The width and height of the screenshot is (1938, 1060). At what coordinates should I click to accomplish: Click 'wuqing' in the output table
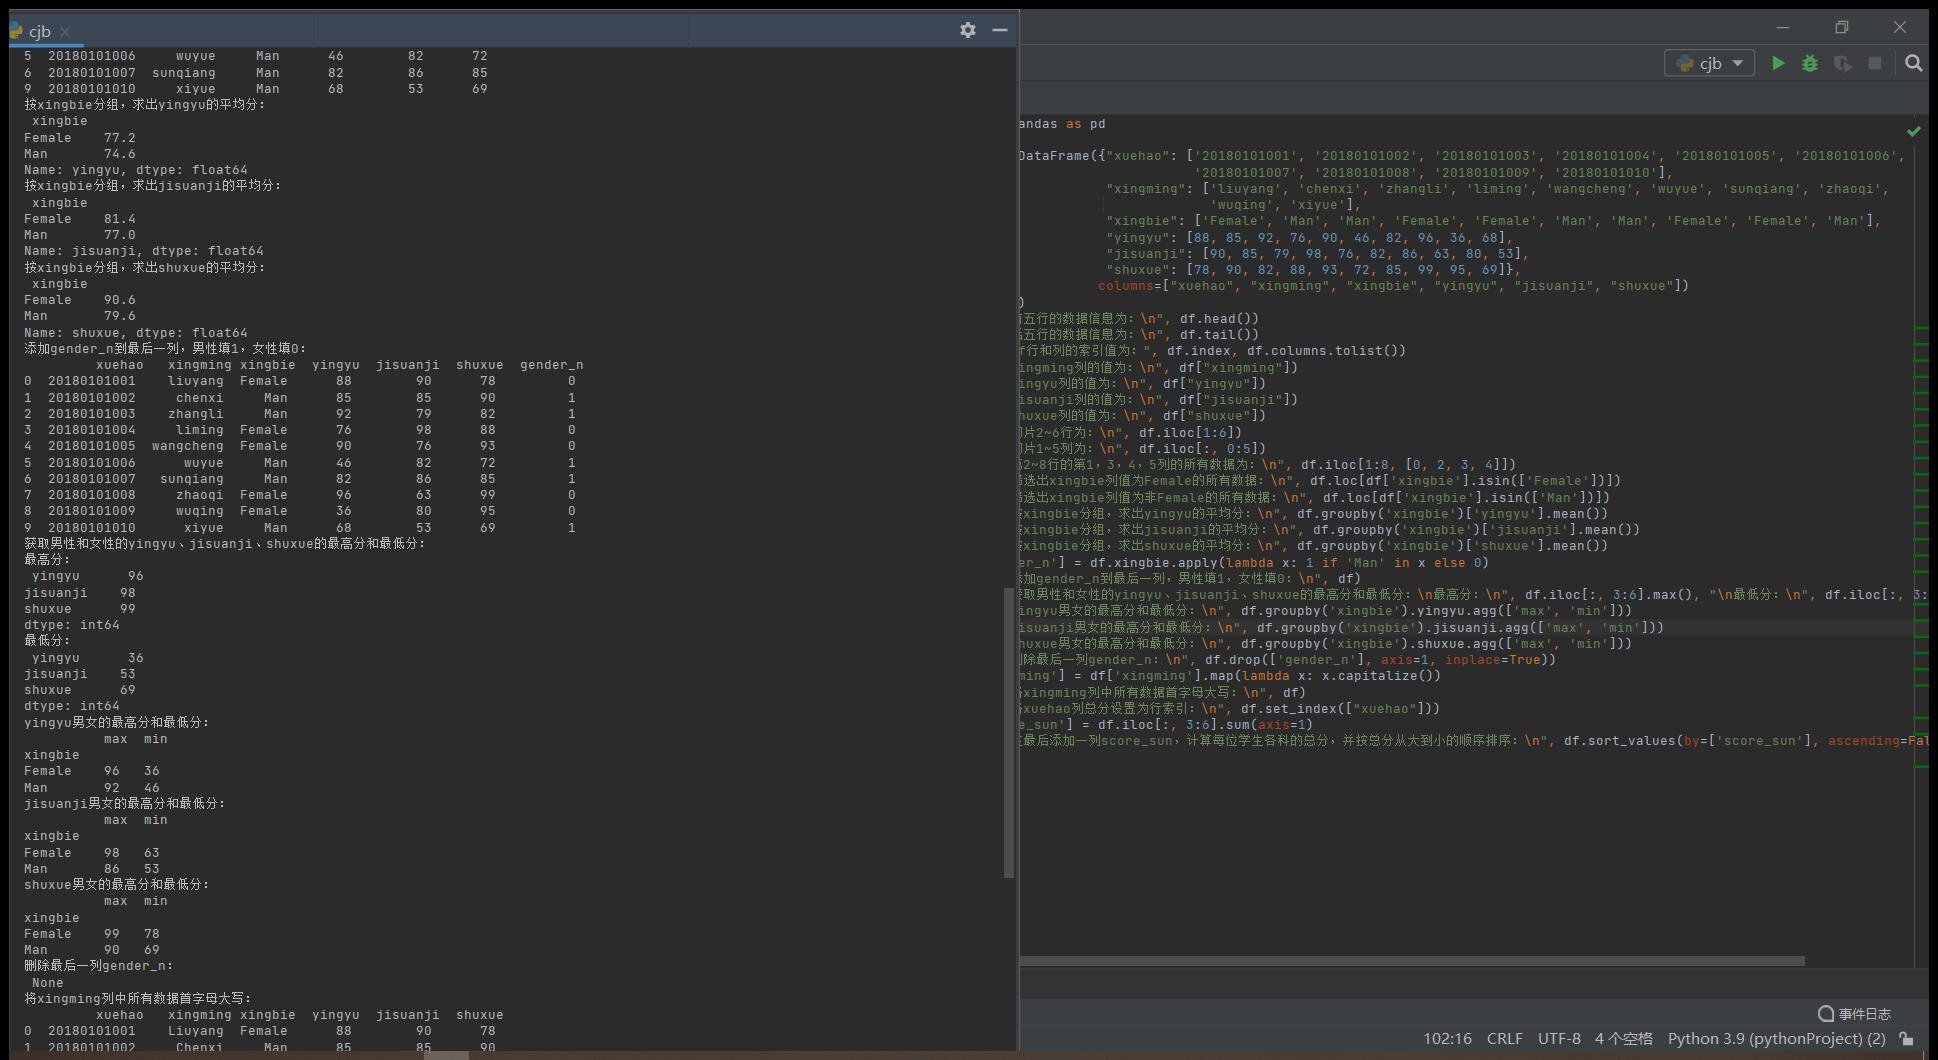tap(200, 511)
